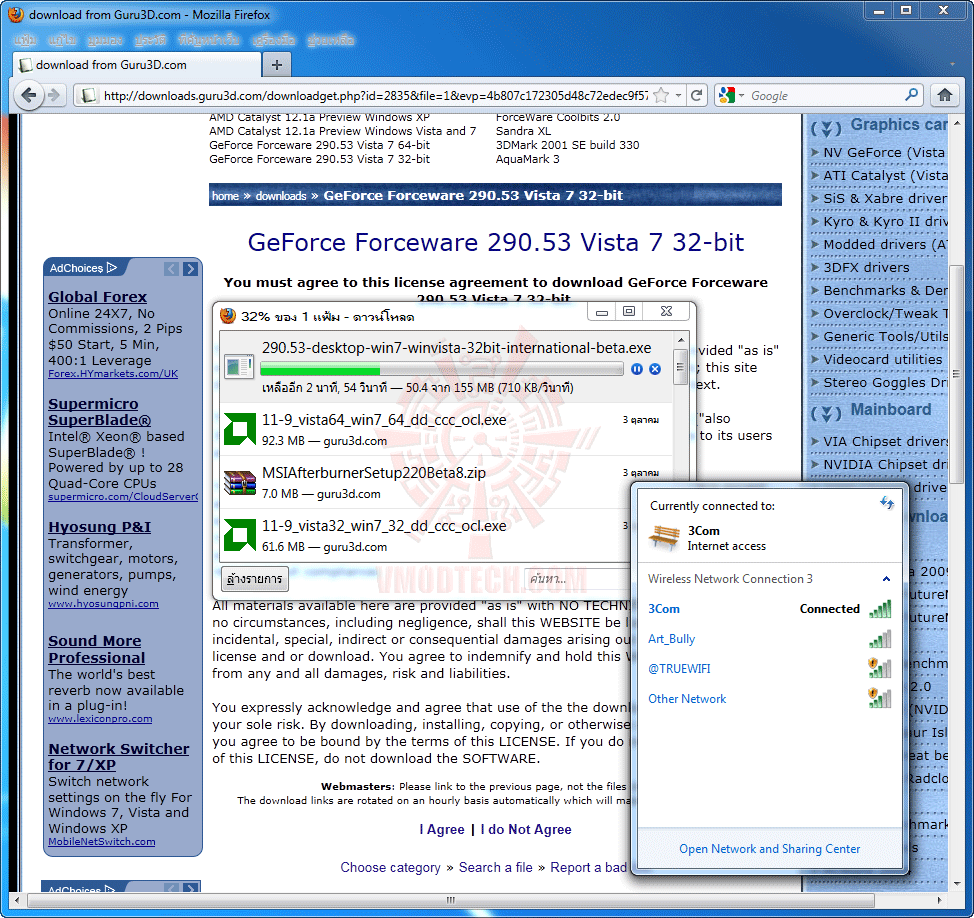Select the connected 3Com network entry
Image resolution: width=974 pixels, height=918 pixels.
click(x=770, y=609)
